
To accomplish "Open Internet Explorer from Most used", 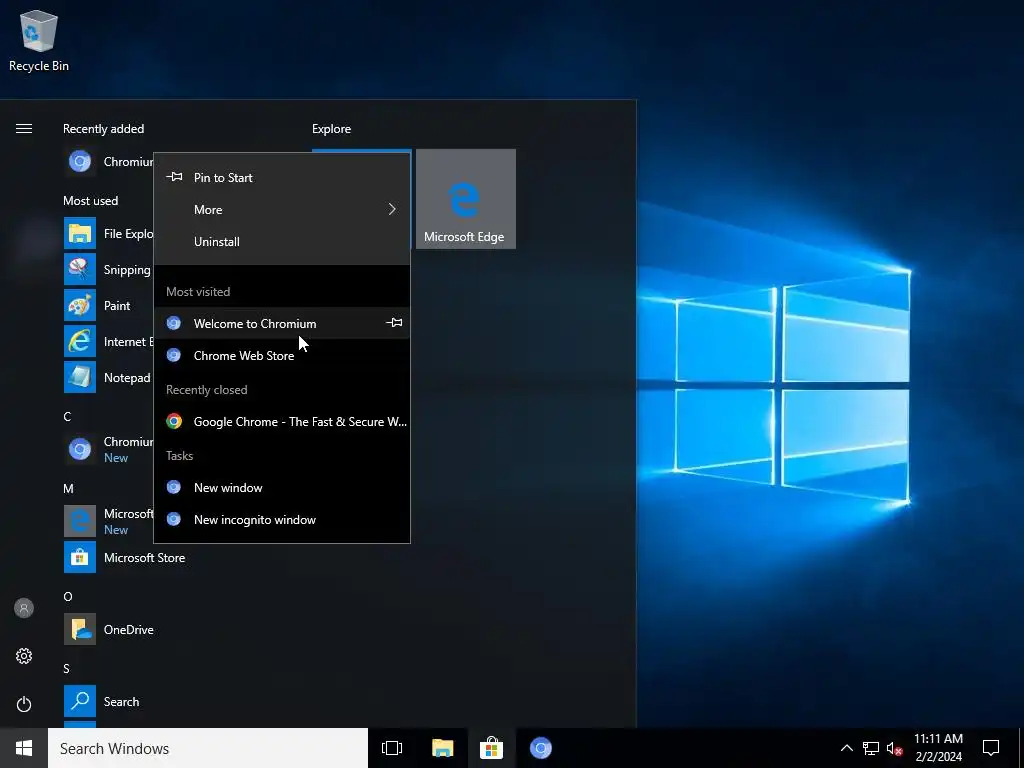I will [108, 342].
